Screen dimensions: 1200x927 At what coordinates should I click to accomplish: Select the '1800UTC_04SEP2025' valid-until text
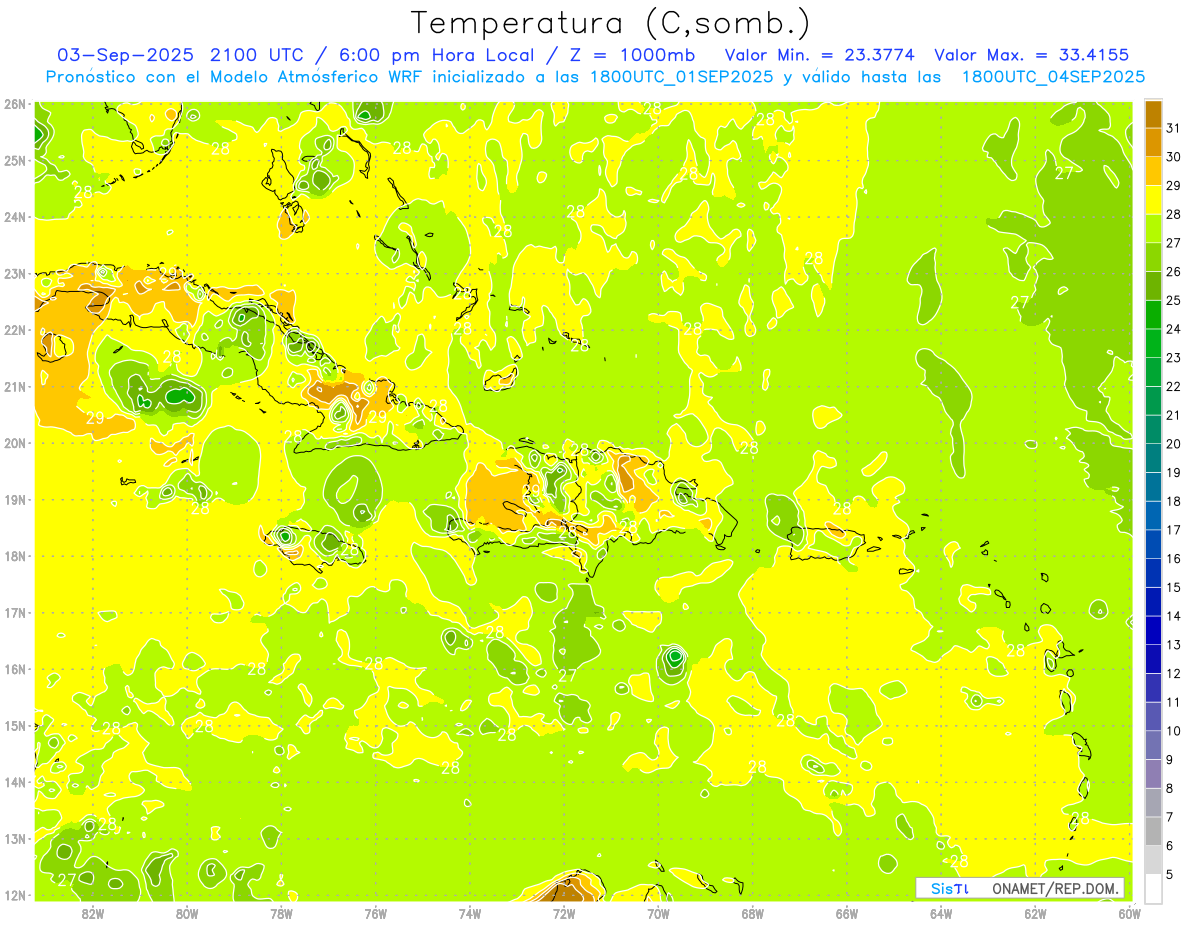click(x=1053, y=77)
